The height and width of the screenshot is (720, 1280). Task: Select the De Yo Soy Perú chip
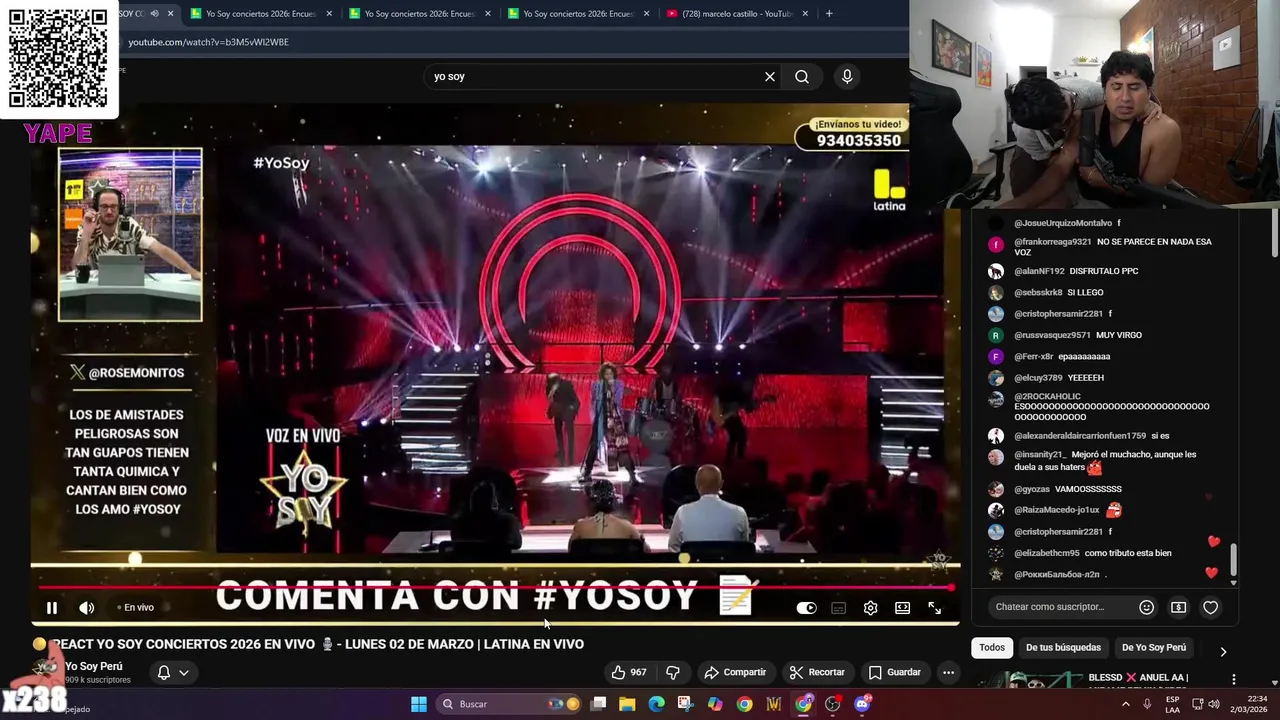pyautogui.click(x=1154, y=647)
